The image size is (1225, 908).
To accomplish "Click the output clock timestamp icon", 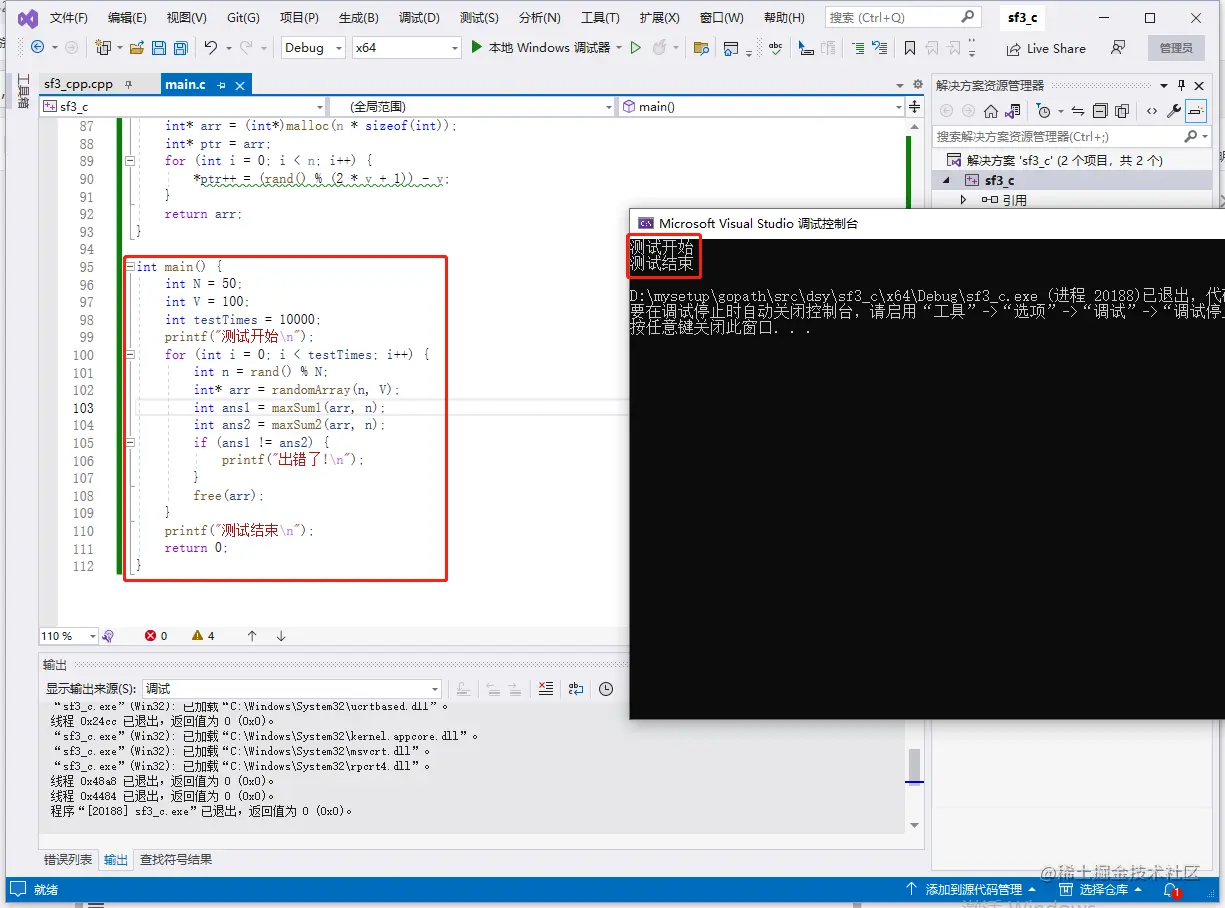I will (x=606, y=688).
